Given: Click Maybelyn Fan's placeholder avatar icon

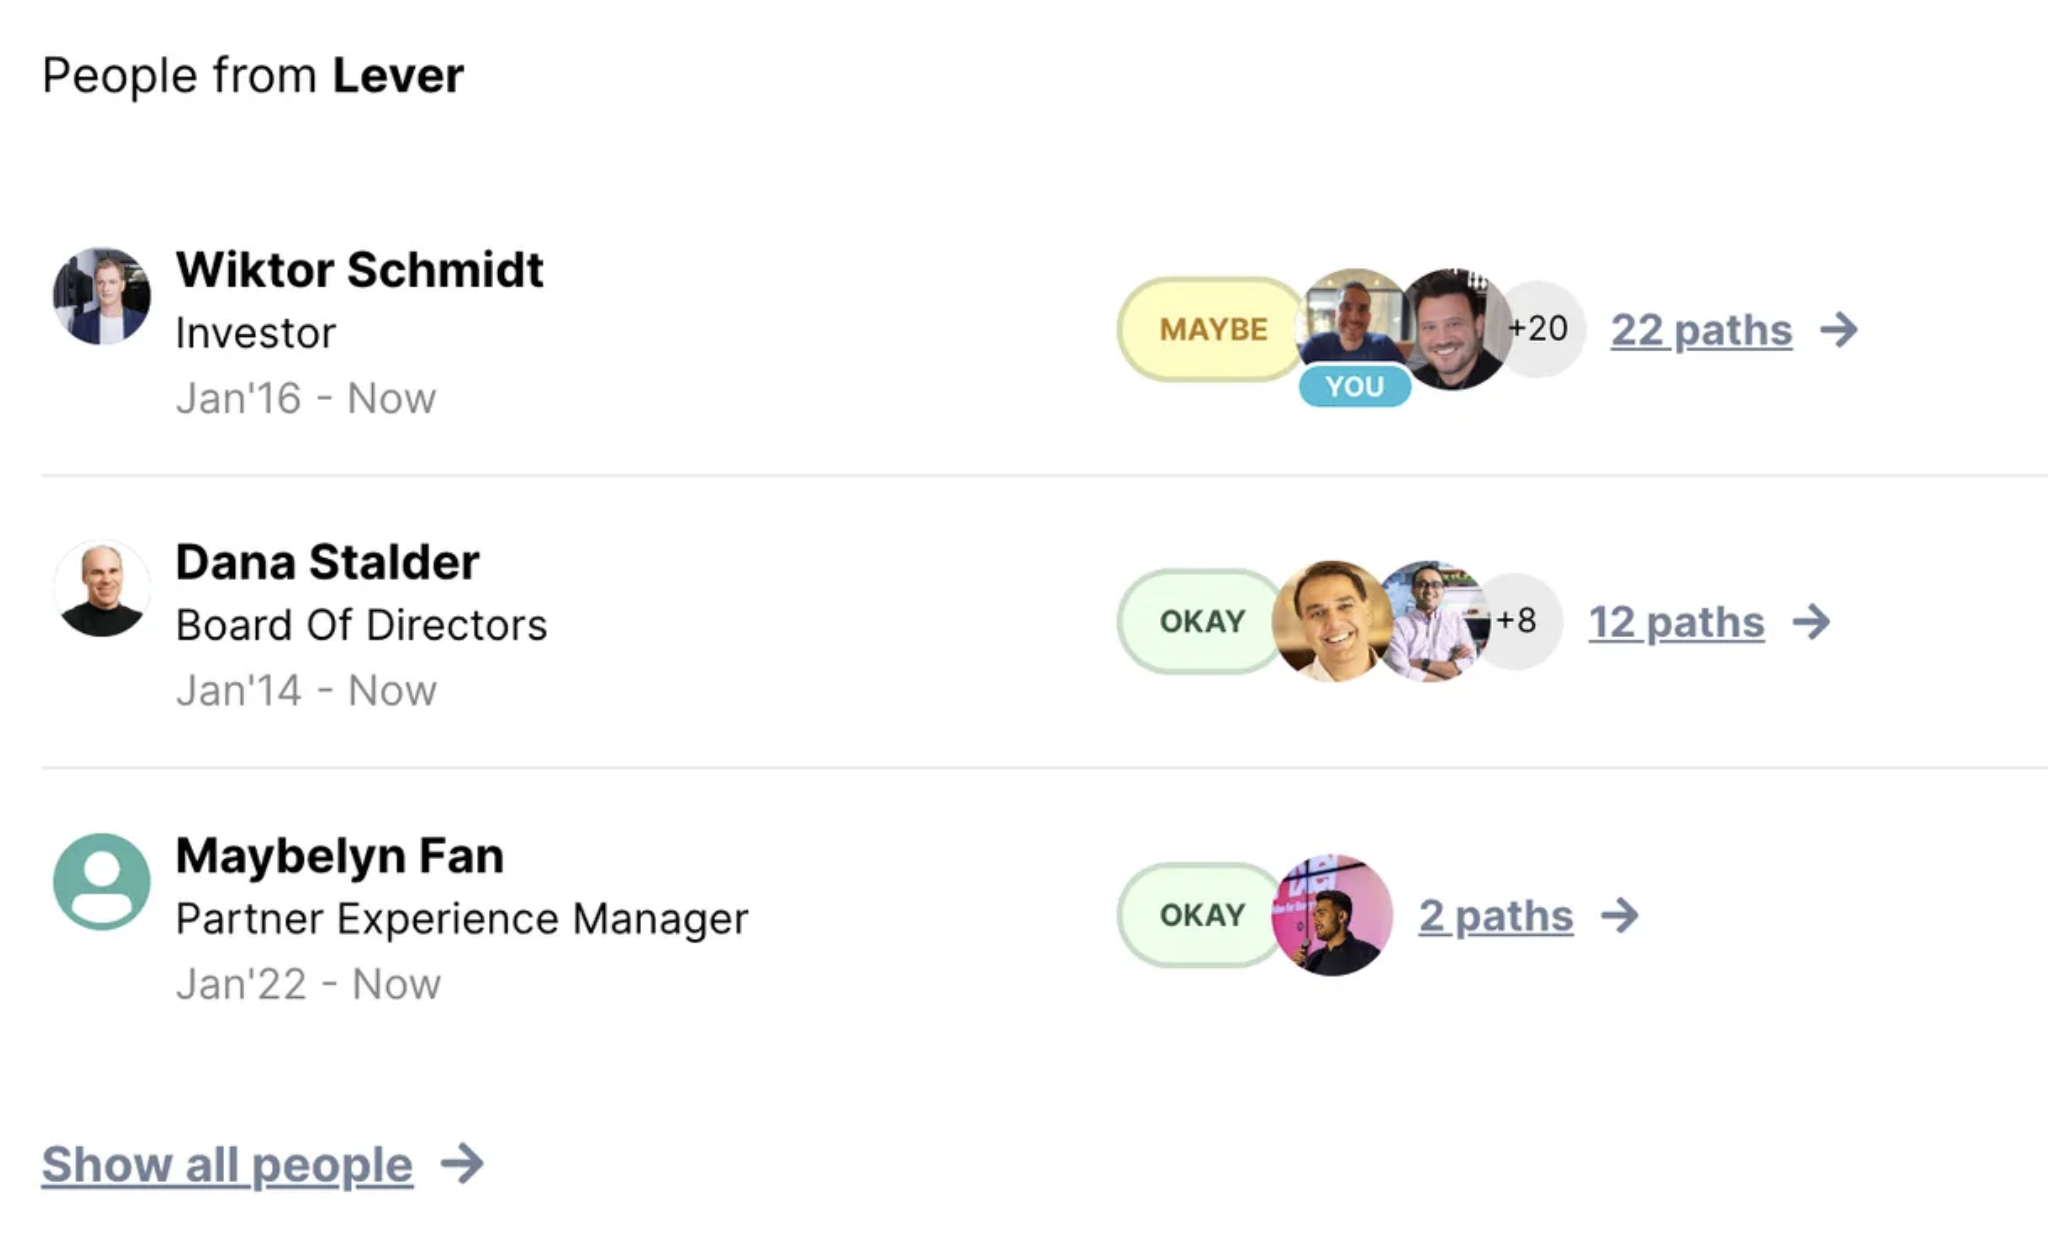Looking at the screenshot, I should 102,882.
